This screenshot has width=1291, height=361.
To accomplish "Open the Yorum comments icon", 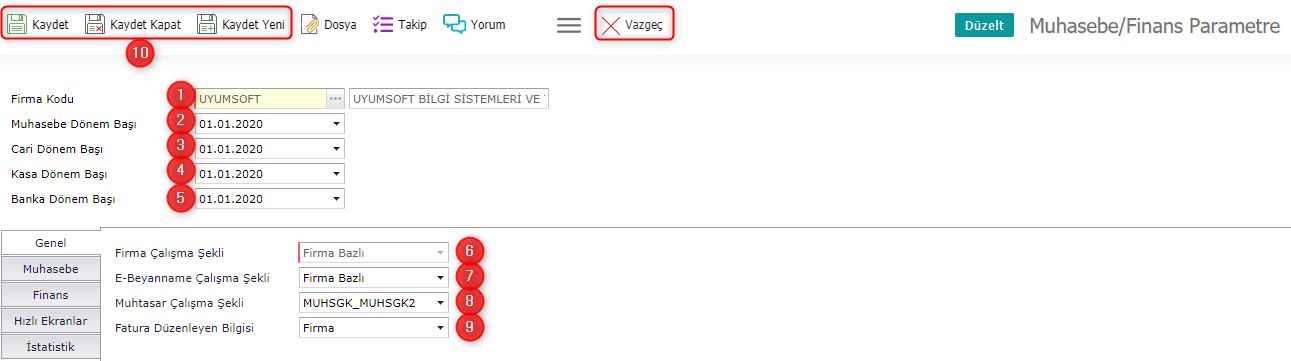I will pyautogui.click(x=455, y=24).
